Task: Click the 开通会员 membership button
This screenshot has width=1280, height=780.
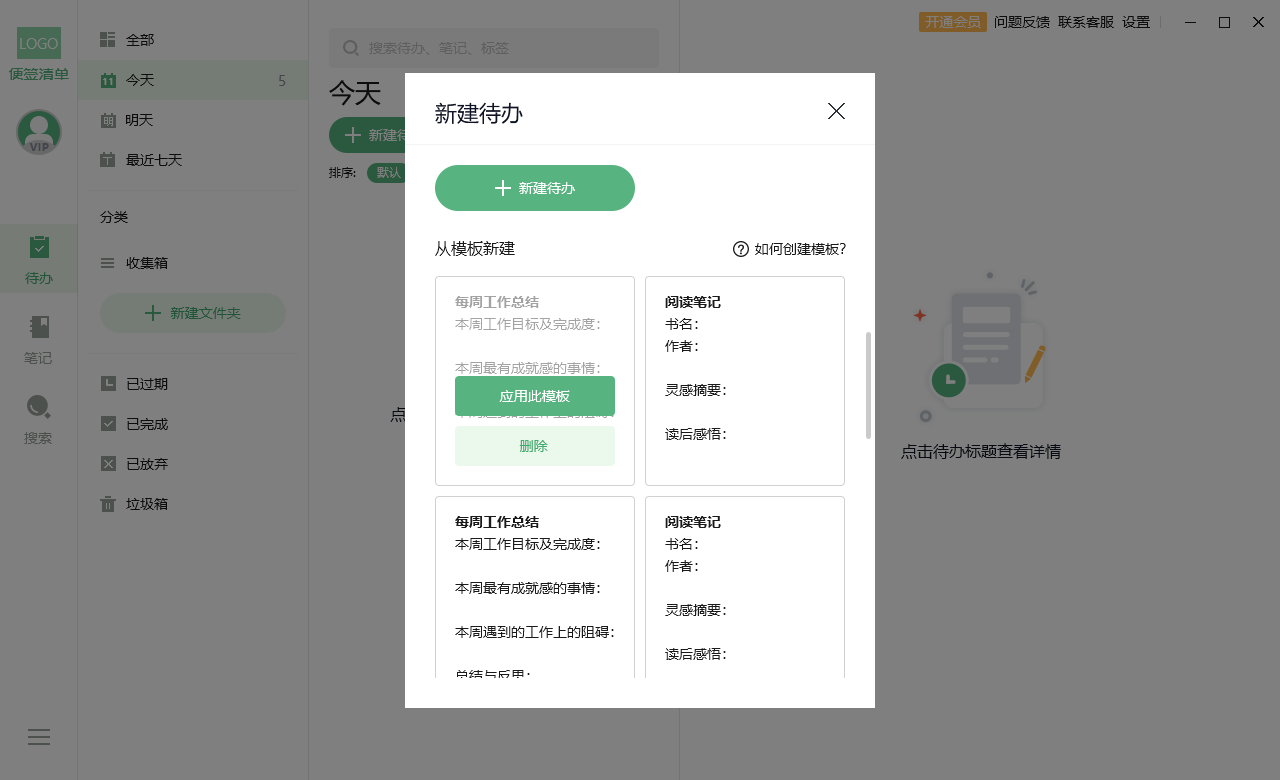Action: [952, 20]
